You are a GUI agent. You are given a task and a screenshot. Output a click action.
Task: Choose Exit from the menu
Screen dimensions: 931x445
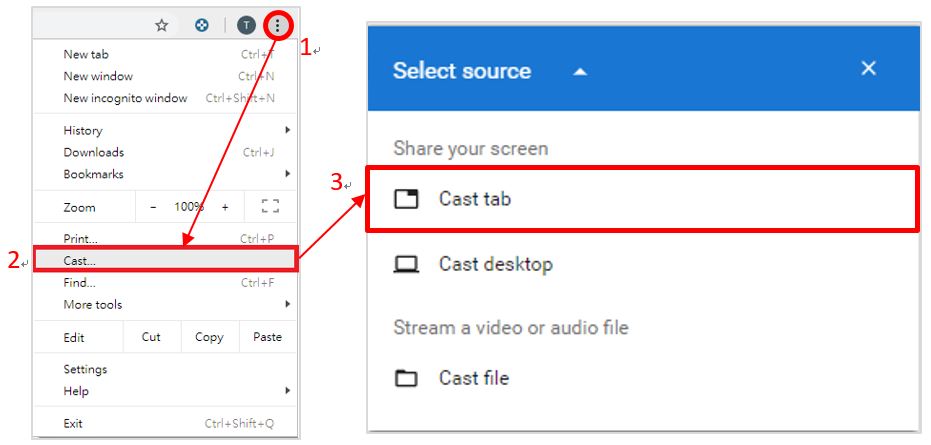[164, 424]
